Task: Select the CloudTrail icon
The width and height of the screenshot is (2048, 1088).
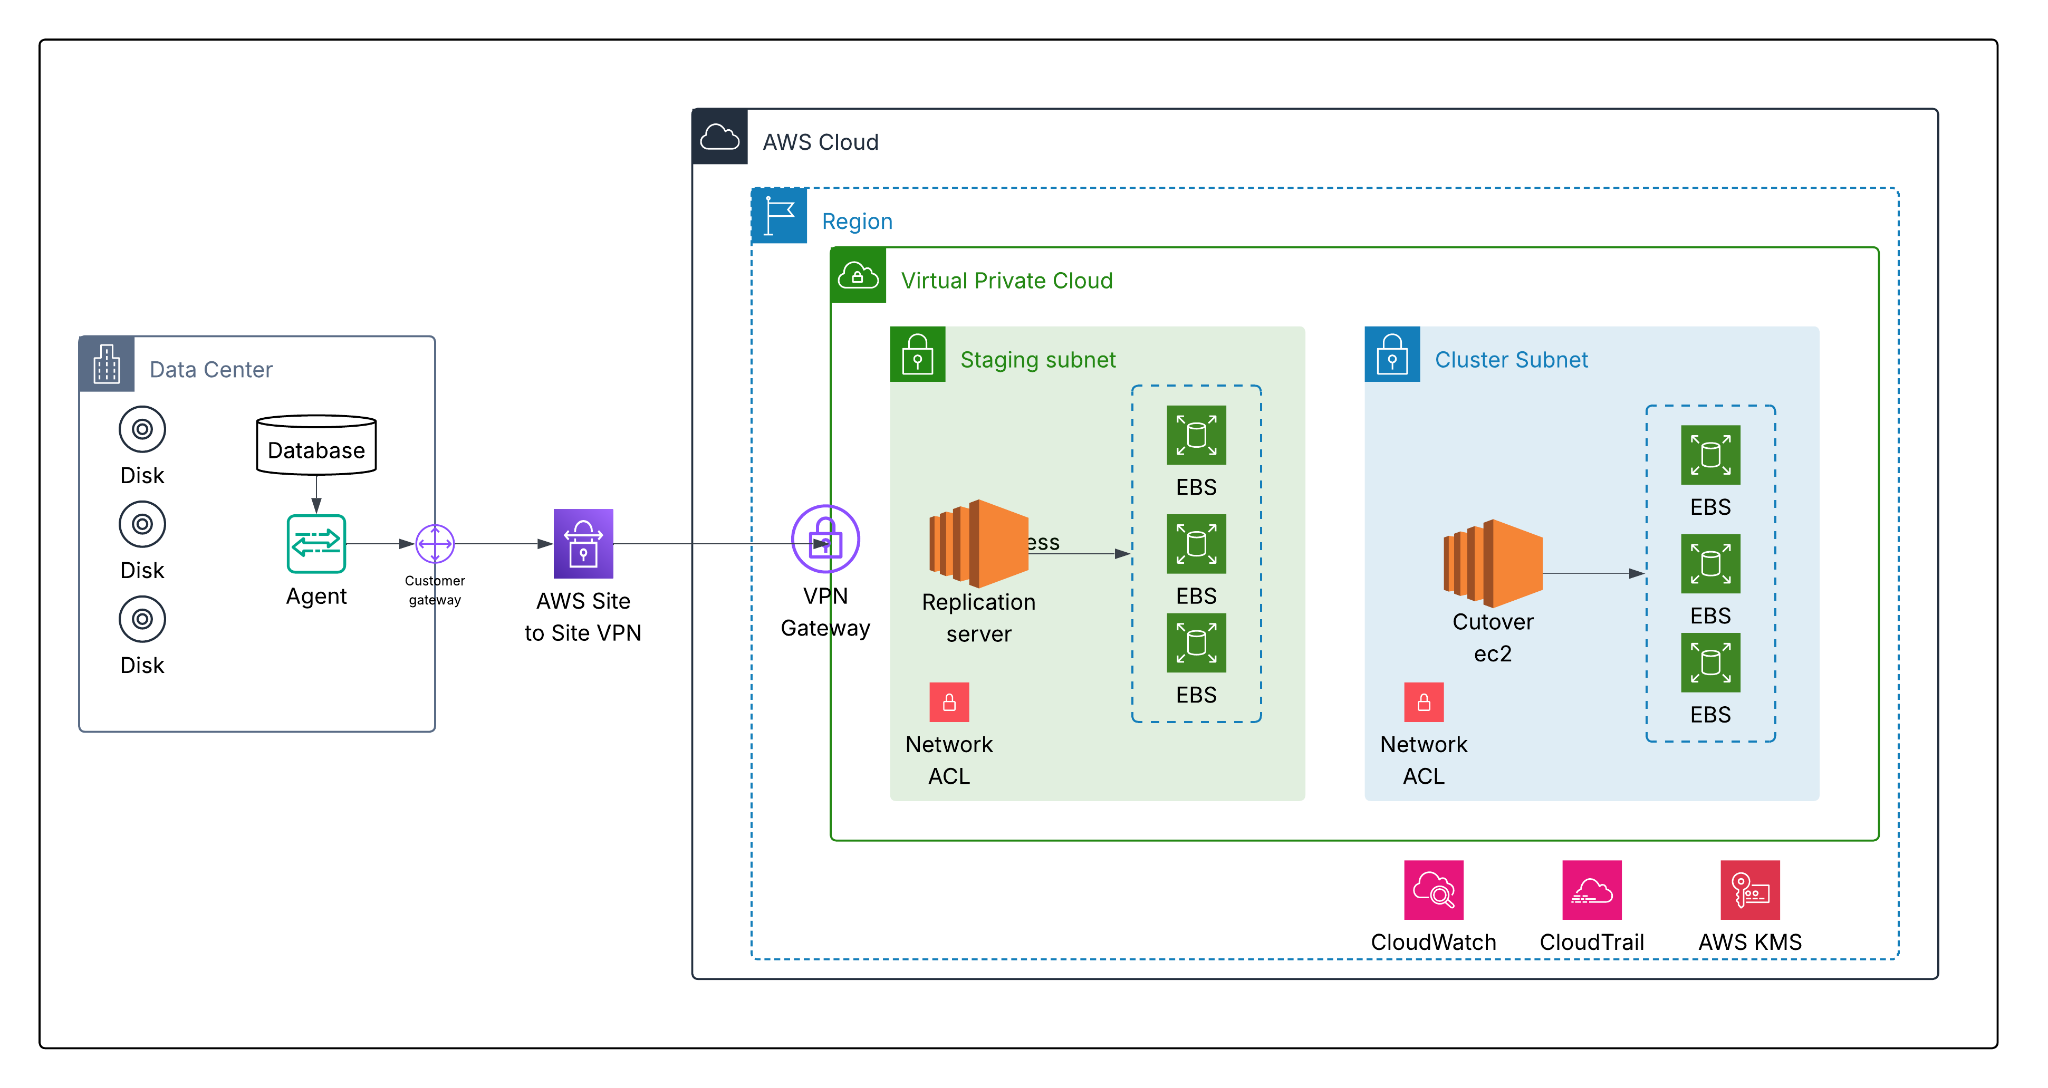Action: point(1591,890)
